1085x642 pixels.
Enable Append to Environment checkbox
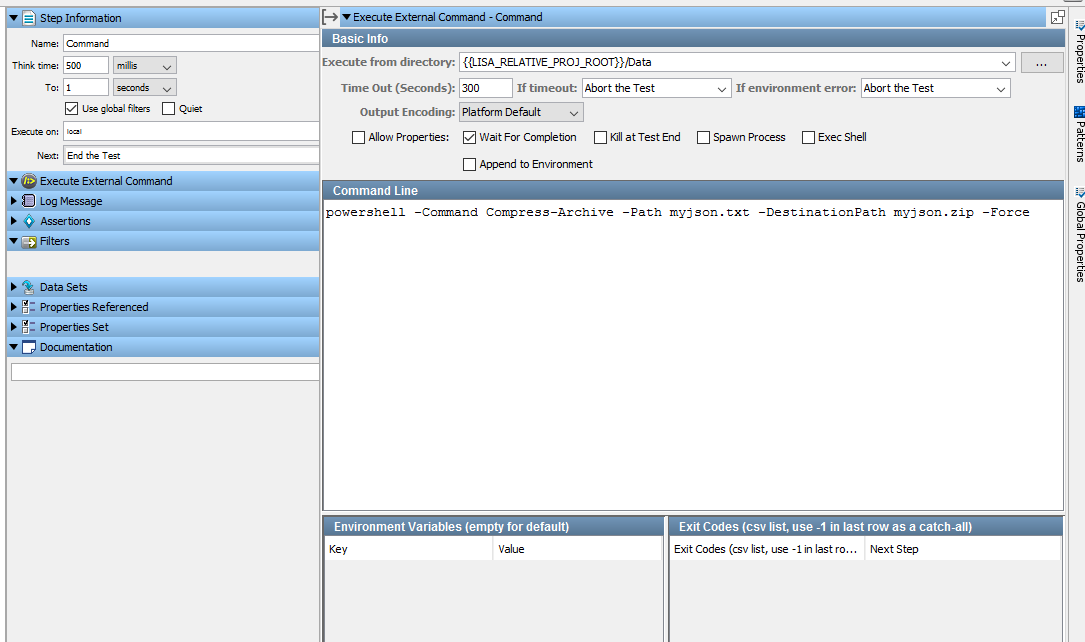click(469, 165)
